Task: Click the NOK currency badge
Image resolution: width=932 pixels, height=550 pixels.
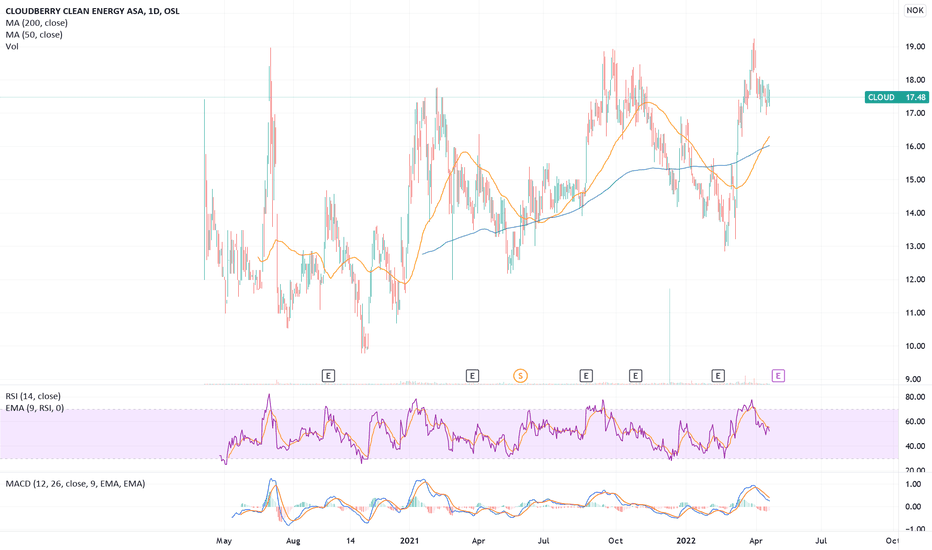Action: (915, 10)
